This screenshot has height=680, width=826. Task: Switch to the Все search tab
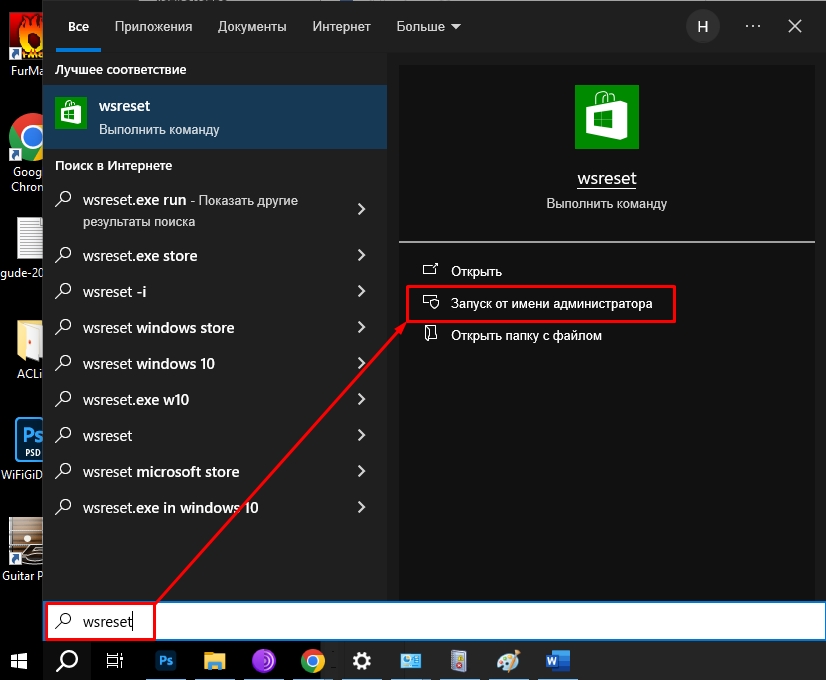coord(78,26)
